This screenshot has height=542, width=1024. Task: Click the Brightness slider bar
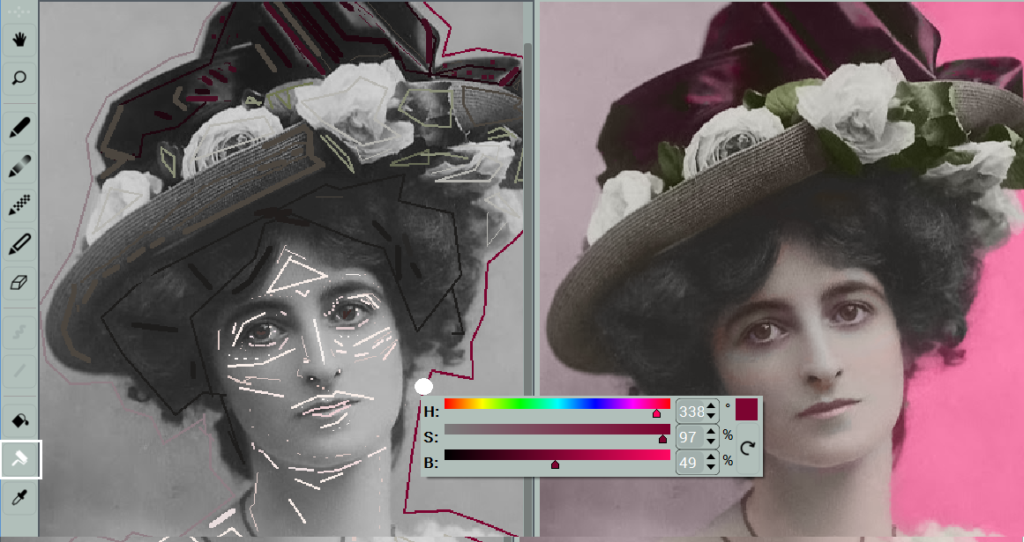(557, 454)
